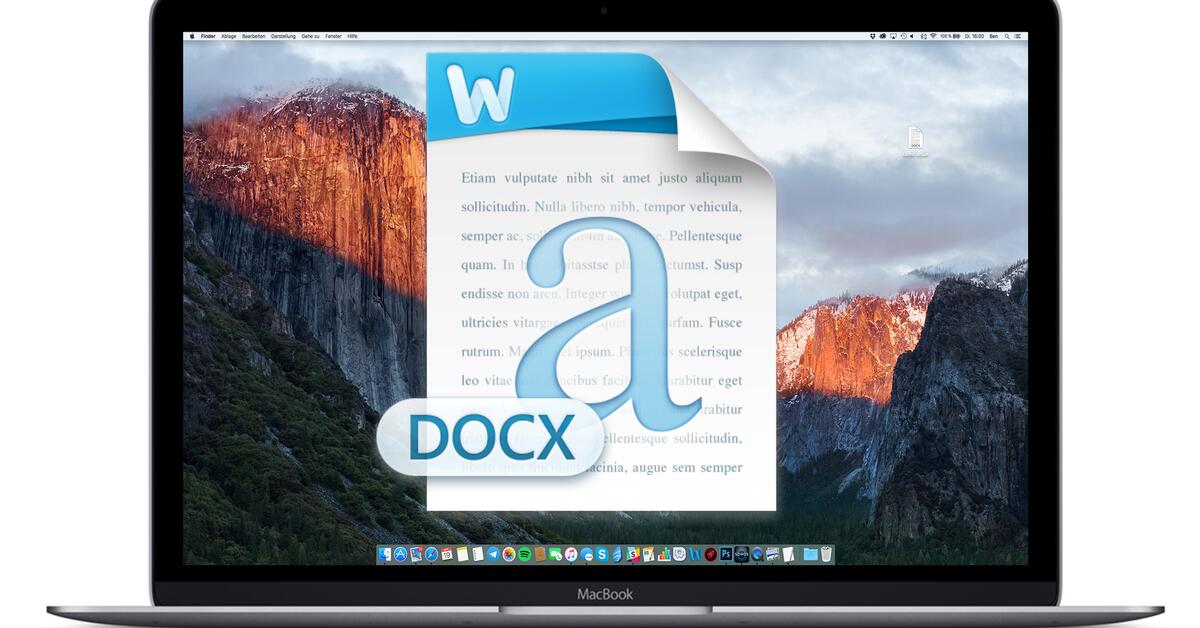Click Dropbox icon in menu bar

click(x=873, y=36)
